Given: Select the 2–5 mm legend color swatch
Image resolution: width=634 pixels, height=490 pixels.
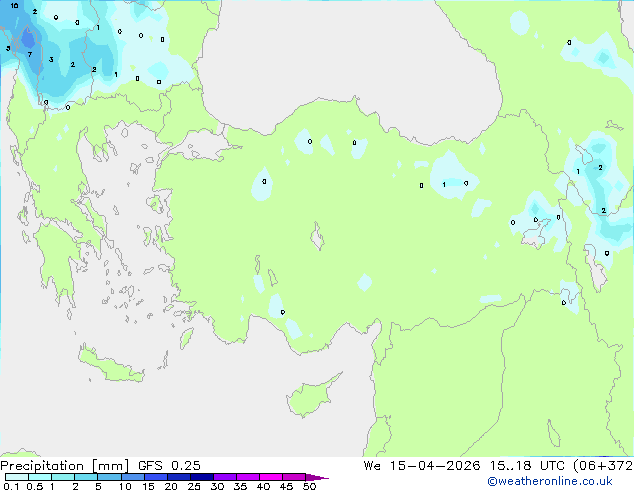Looking at the screenshot, I should click(86, 477).
